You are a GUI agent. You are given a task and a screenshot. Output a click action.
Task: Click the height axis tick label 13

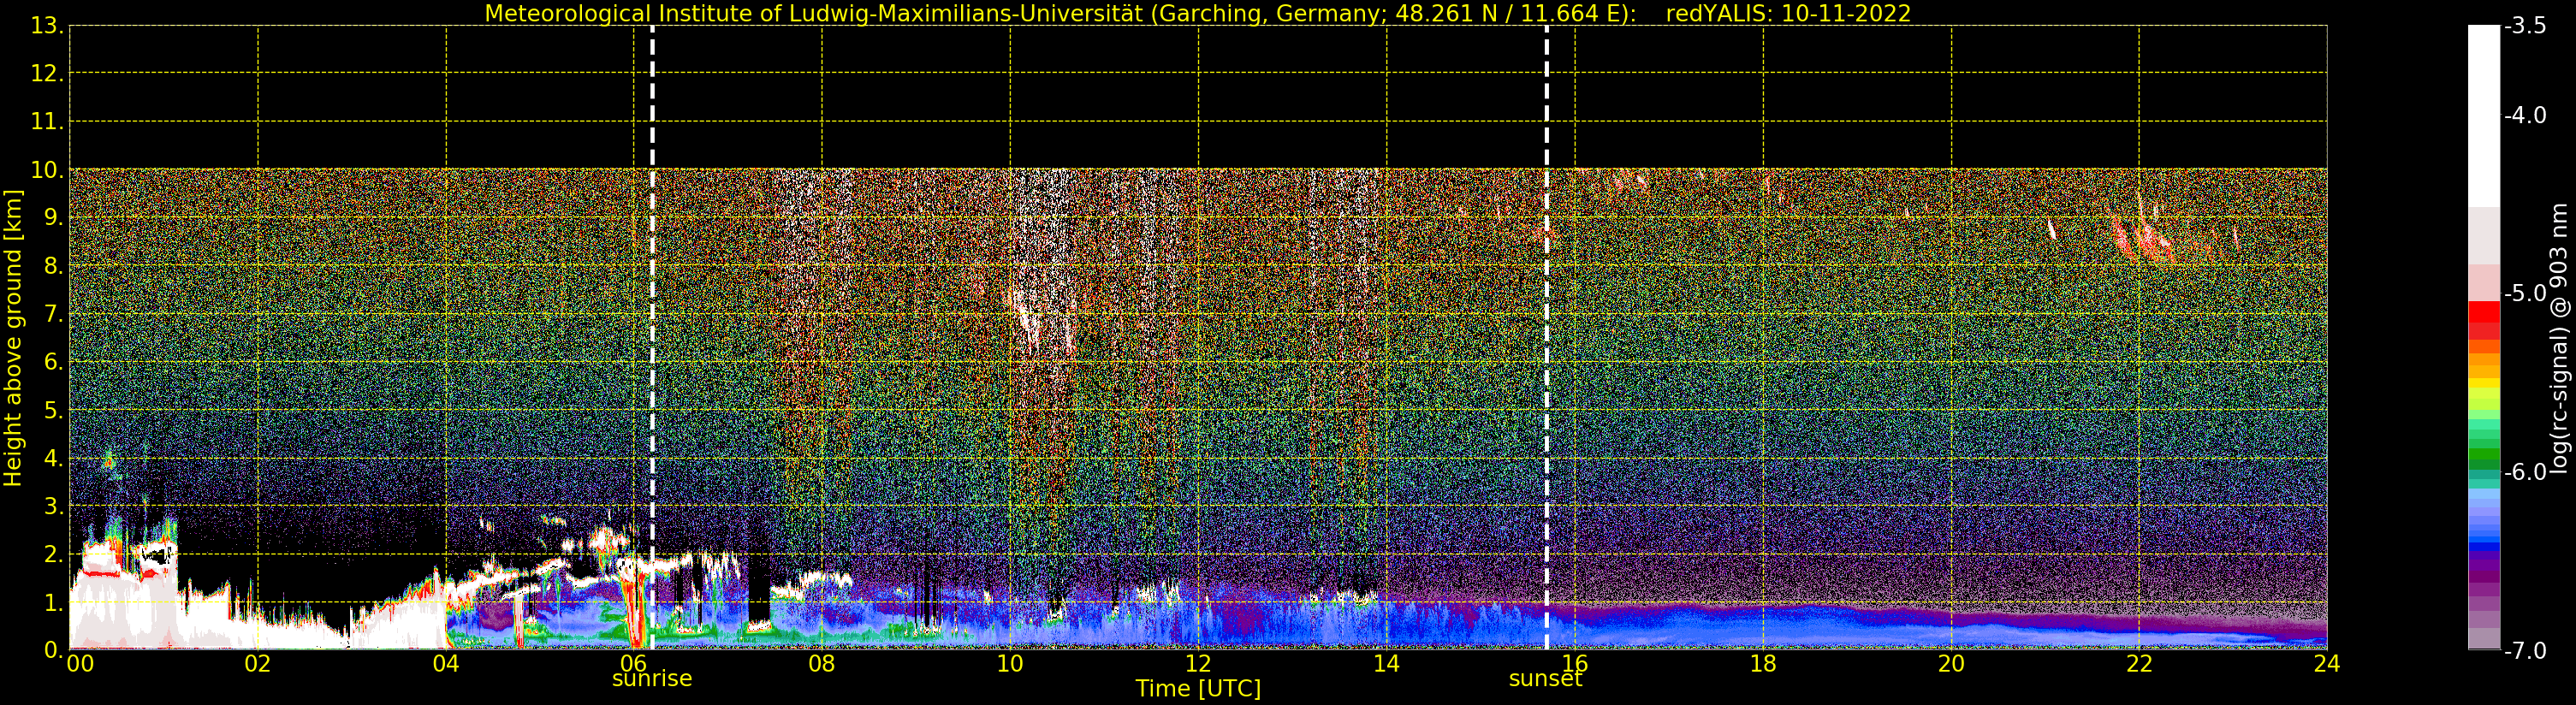(47, 26)
